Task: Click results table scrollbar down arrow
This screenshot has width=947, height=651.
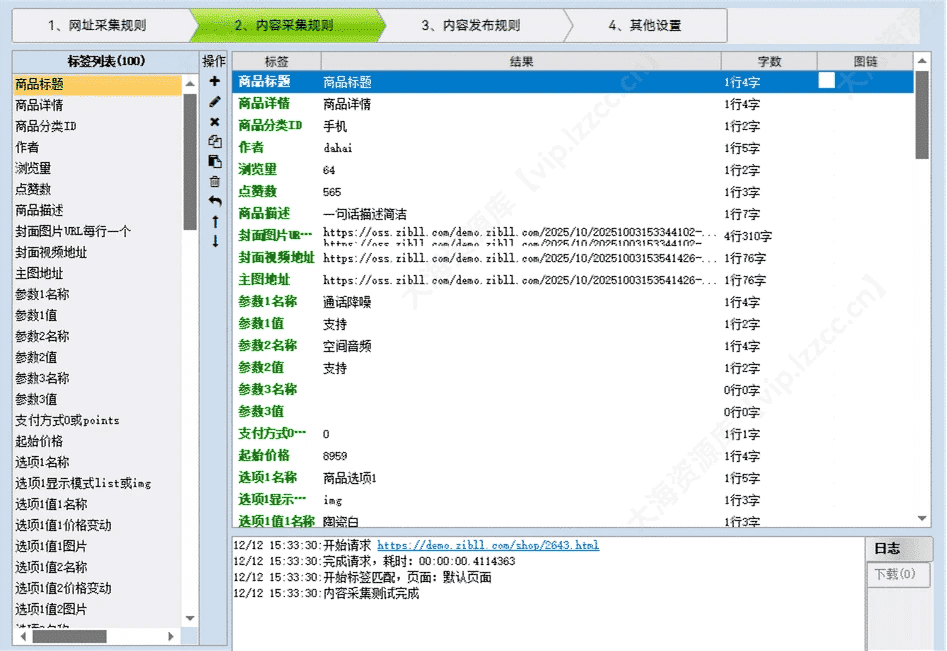Action: (x=922, y=518)
